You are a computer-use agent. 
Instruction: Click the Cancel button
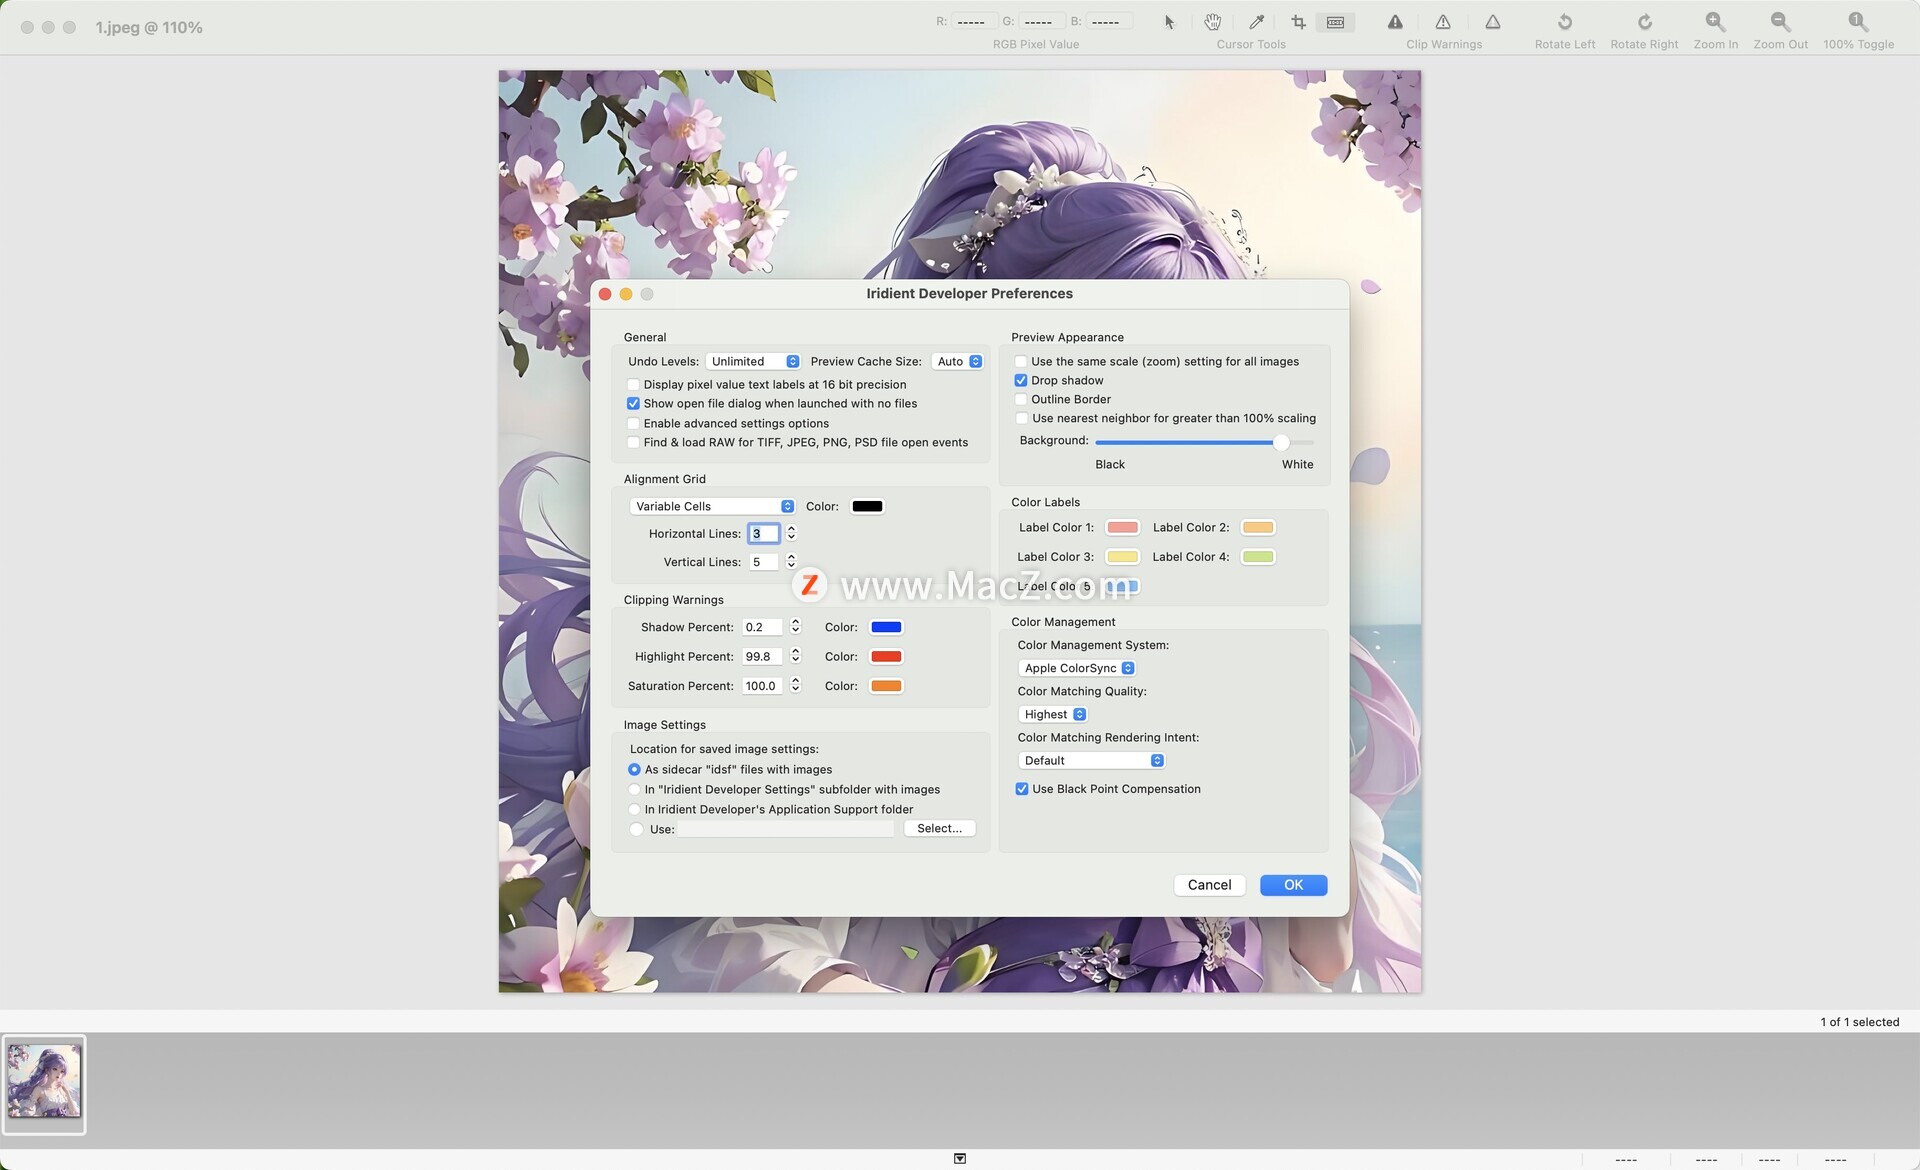tap(1209, 885)
